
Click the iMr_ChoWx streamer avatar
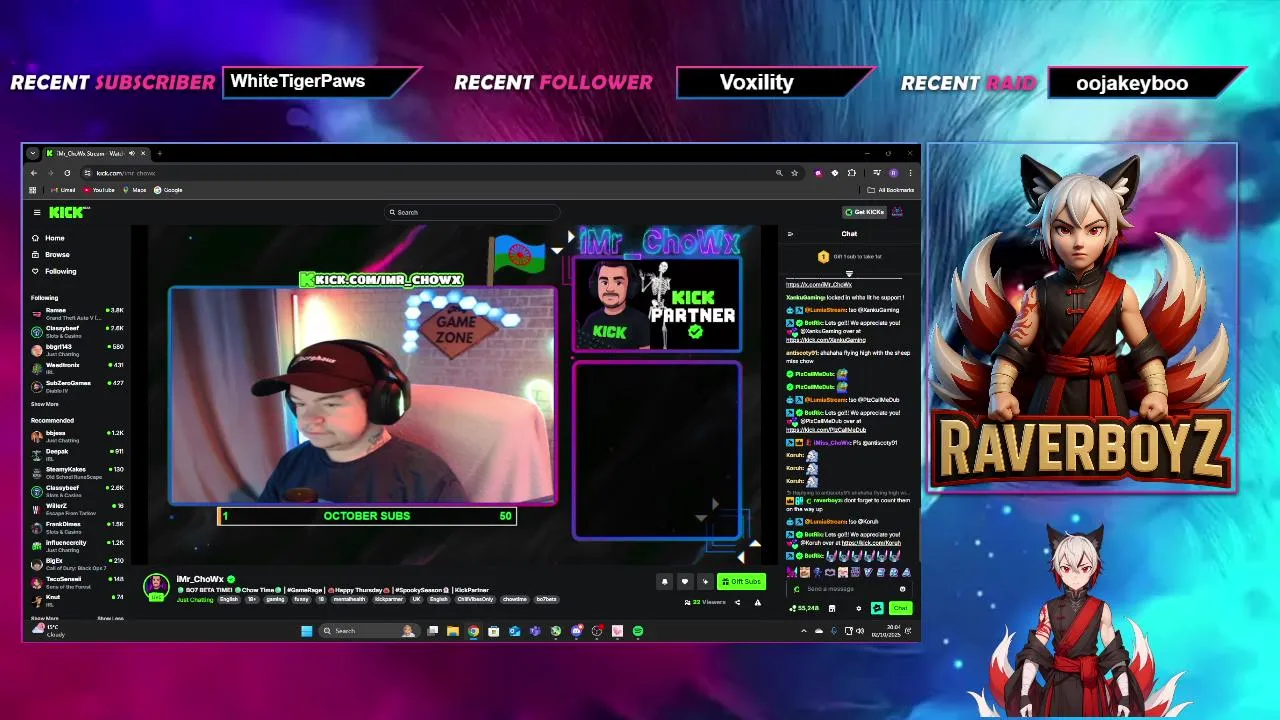157,585
